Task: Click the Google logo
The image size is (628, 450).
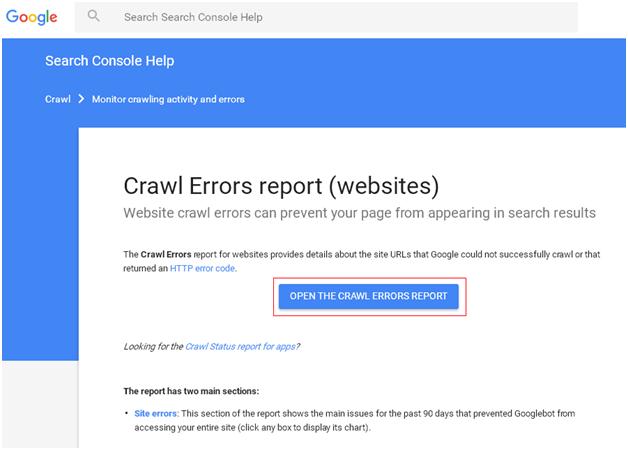Action: (31, 17)
